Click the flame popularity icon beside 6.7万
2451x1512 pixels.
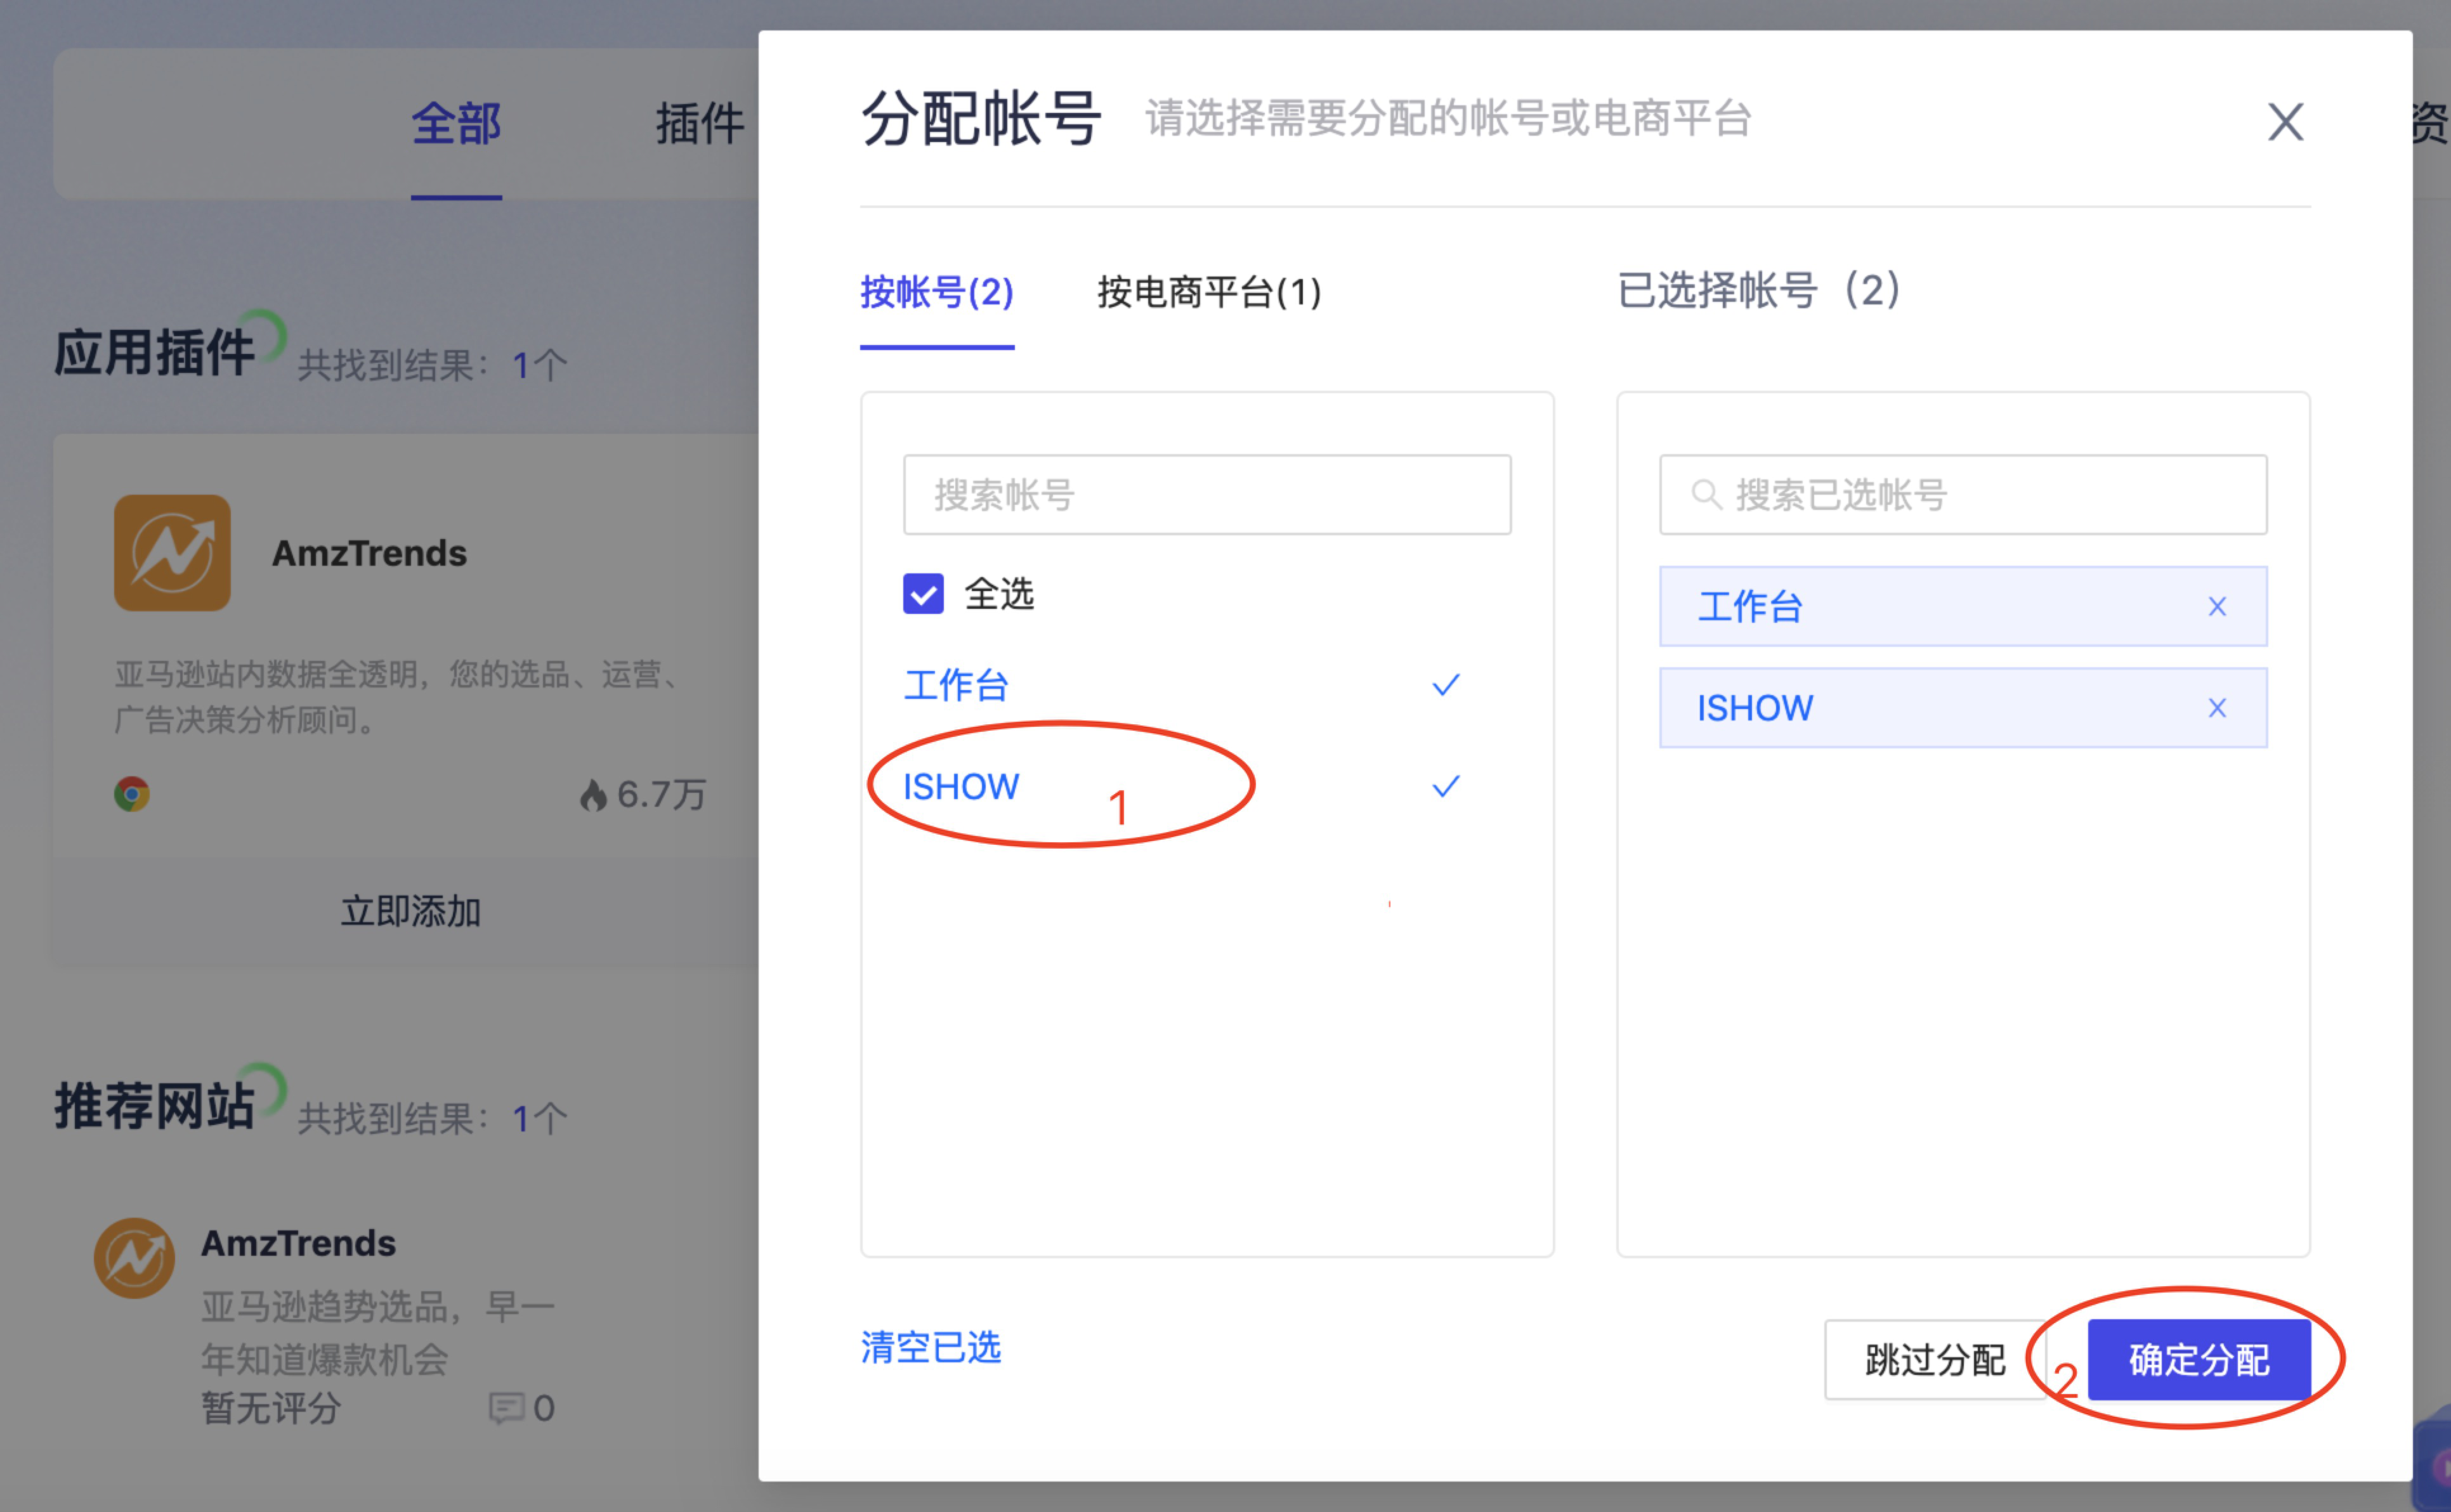pyautogui.click(x=593, y=795)
